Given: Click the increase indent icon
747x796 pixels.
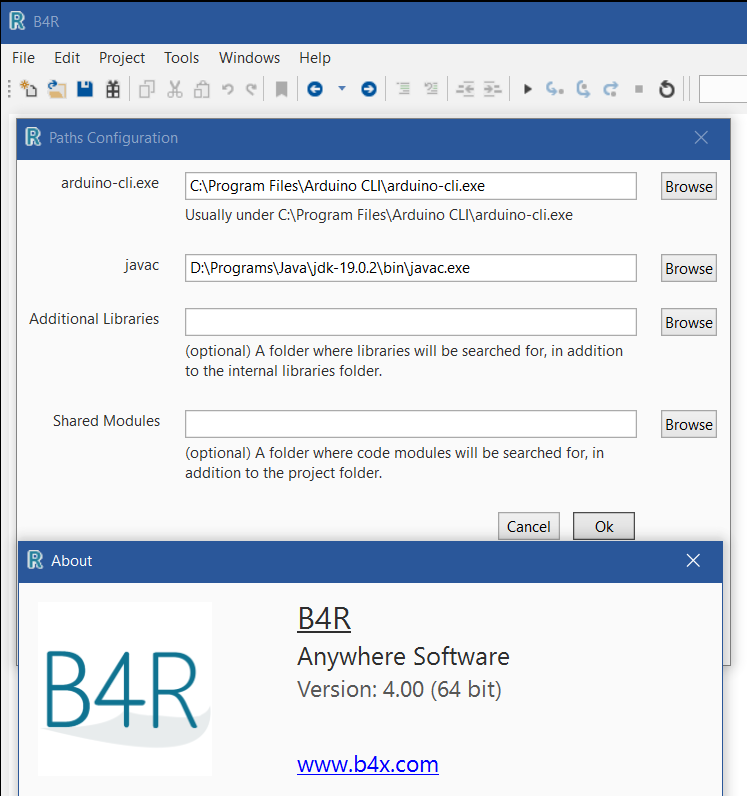Looking at the screenshot, I should click(493, 89).
